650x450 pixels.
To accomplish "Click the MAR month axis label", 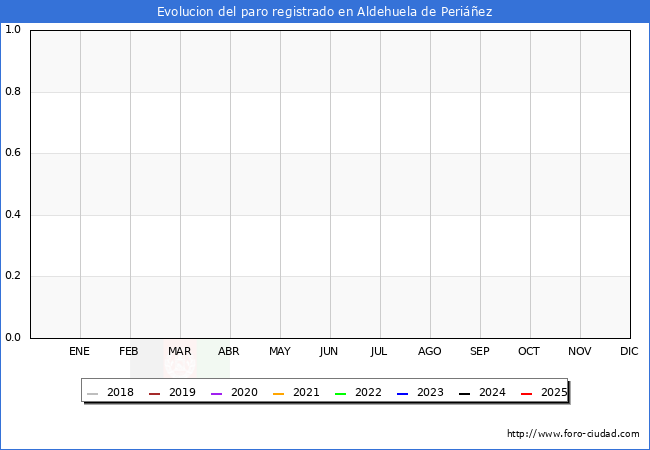I will click(x=179, y=351).
